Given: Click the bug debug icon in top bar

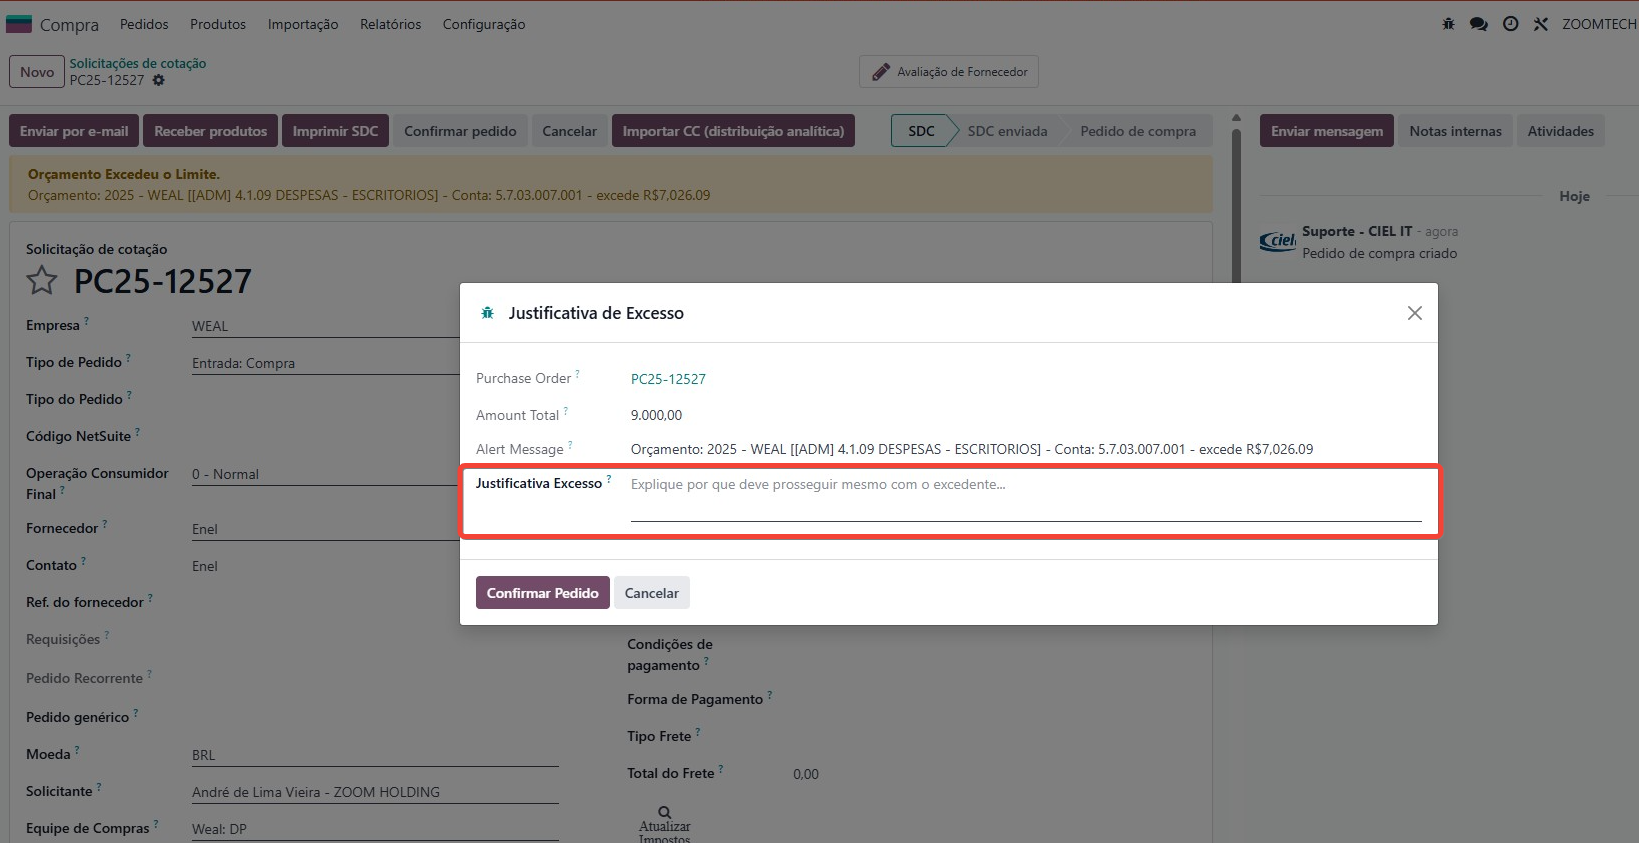Looking at the screenshot, I should point(1448,24).
